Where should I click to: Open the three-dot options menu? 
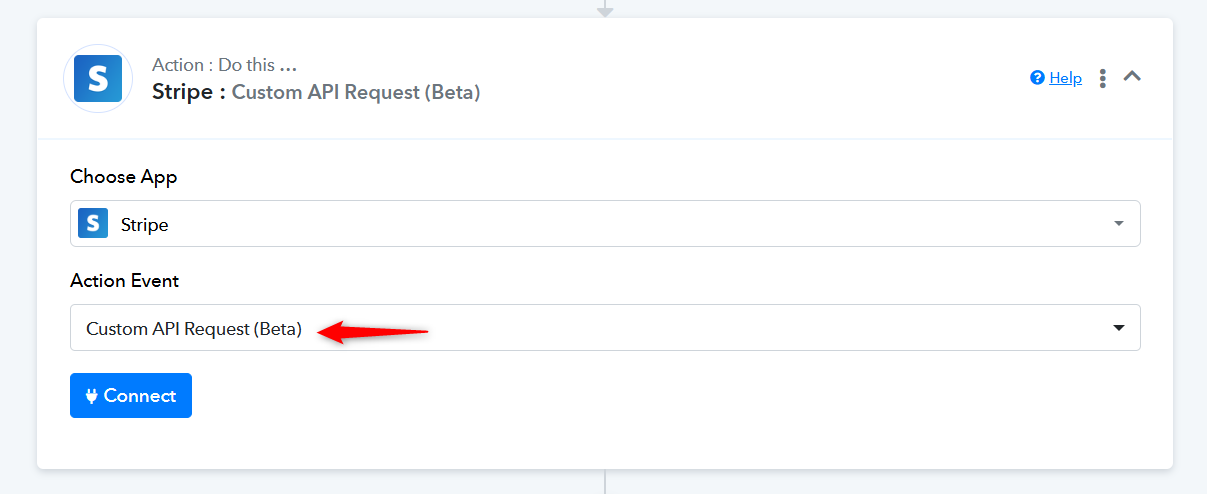(x=1103, y=78)
